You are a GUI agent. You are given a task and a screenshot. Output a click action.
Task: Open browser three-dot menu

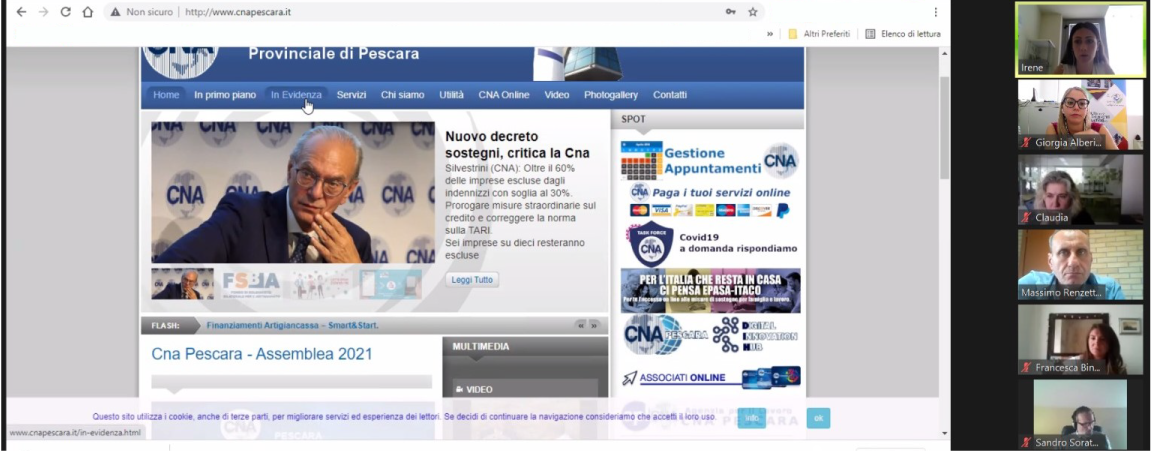coord(935,12)
